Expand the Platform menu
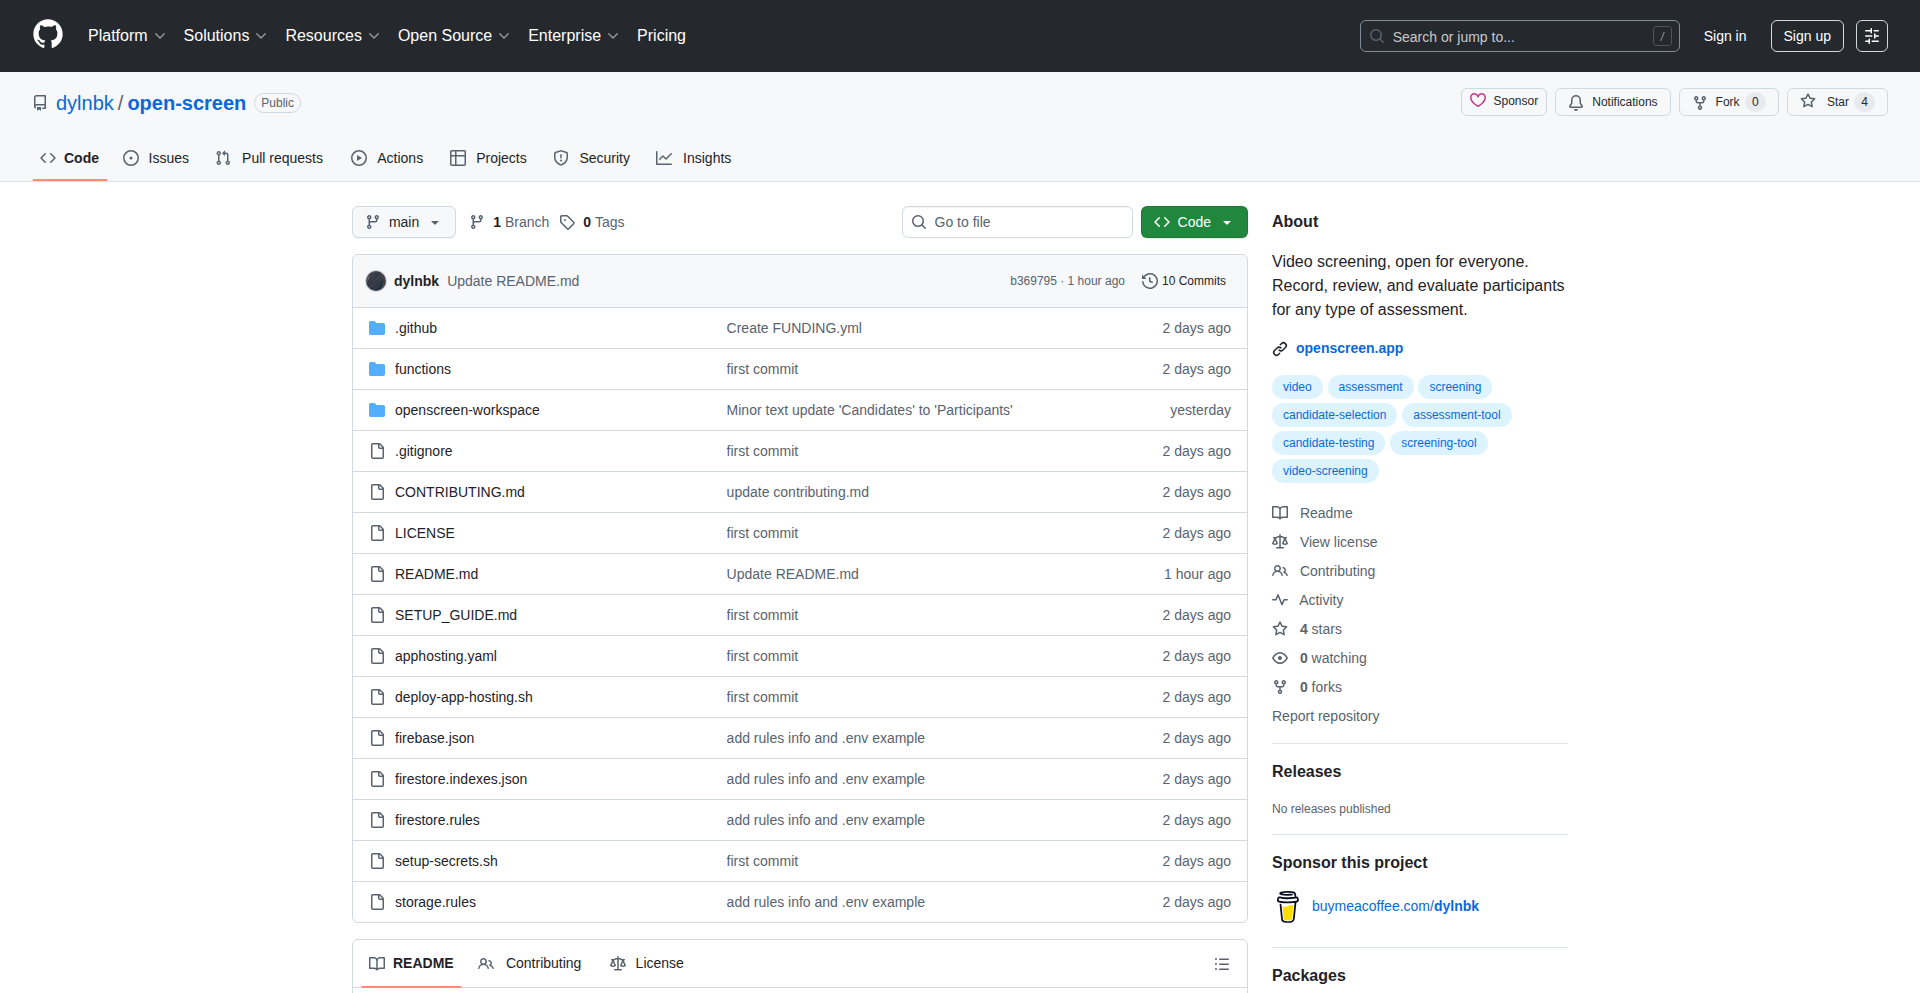The height and width of the screenshot is (993, 1920). click(126, 36)
